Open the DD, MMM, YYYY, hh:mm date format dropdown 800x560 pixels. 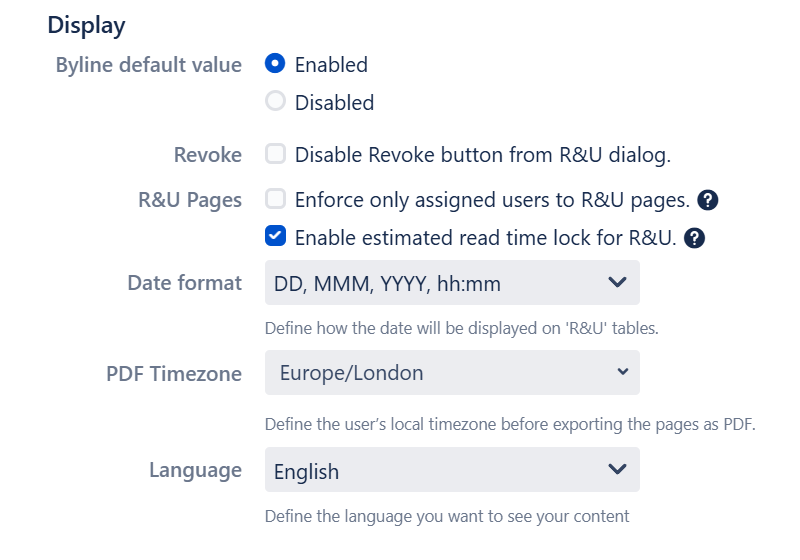440,284
